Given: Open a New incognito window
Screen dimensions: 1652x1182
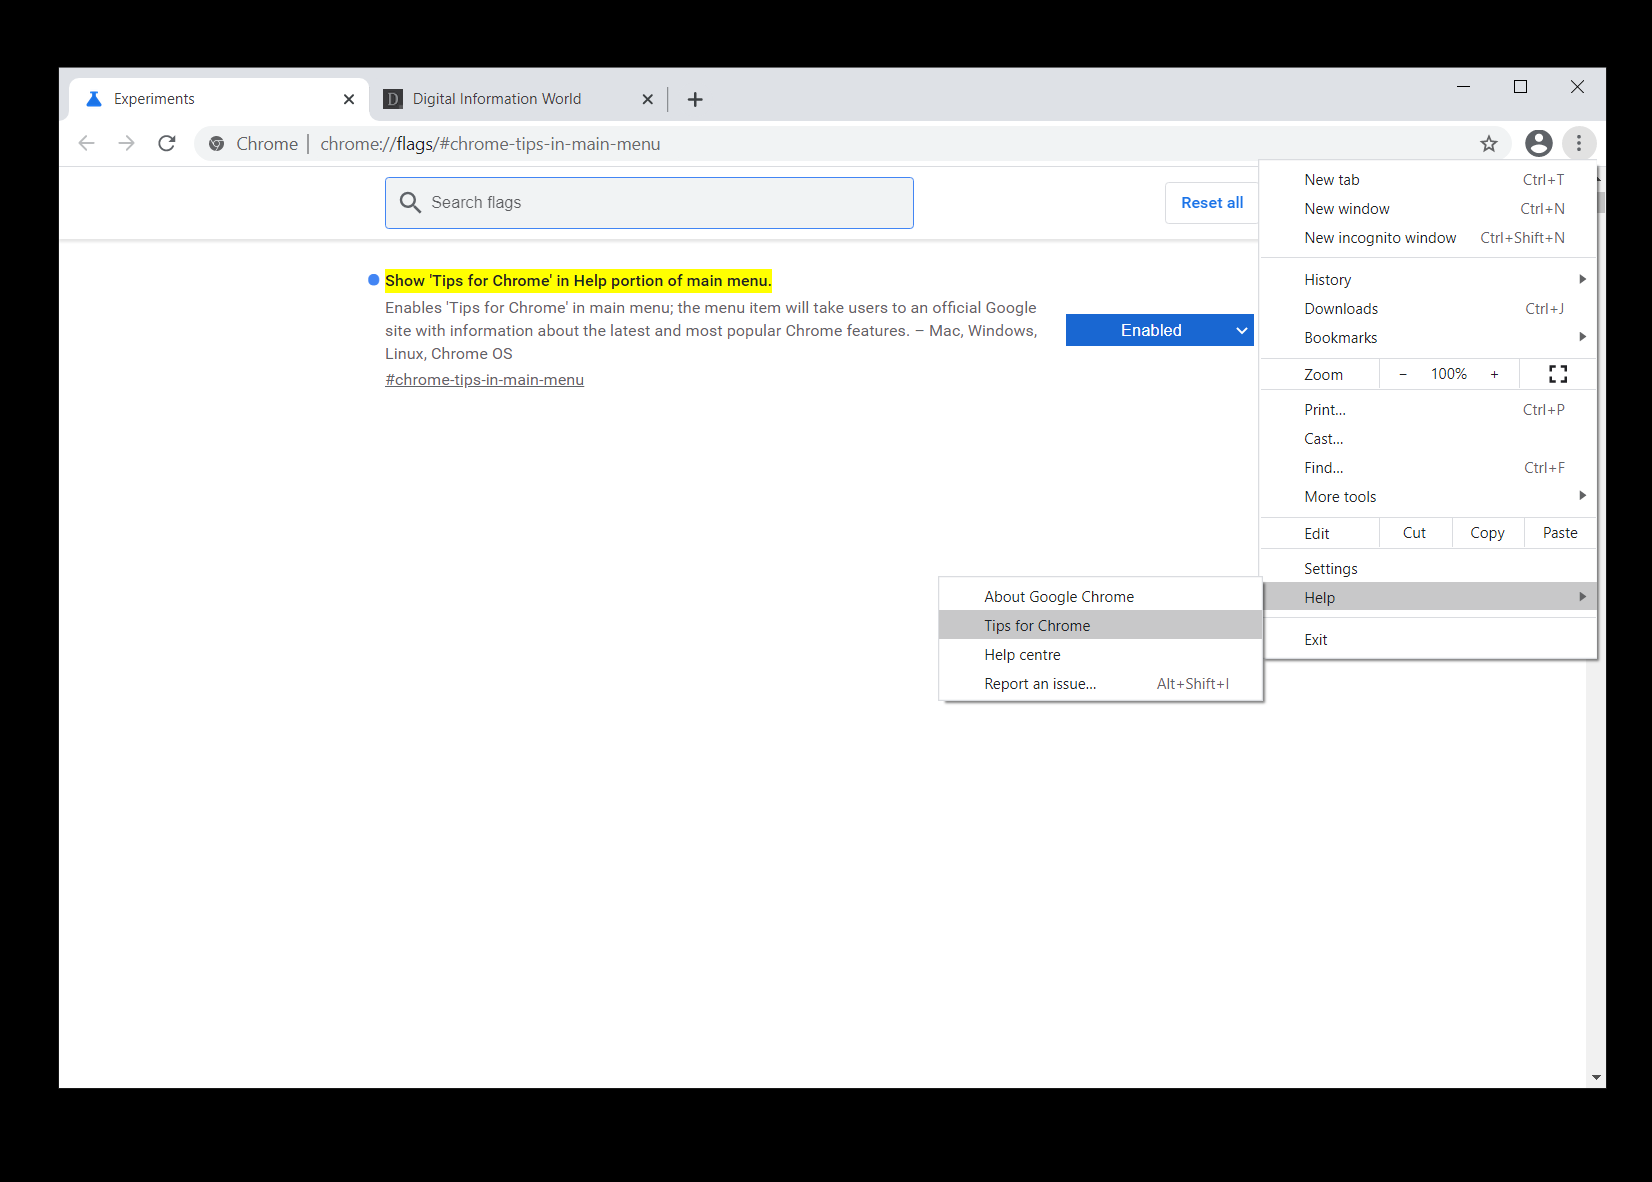Looking at the screenshot, I should click(1428, 238).
